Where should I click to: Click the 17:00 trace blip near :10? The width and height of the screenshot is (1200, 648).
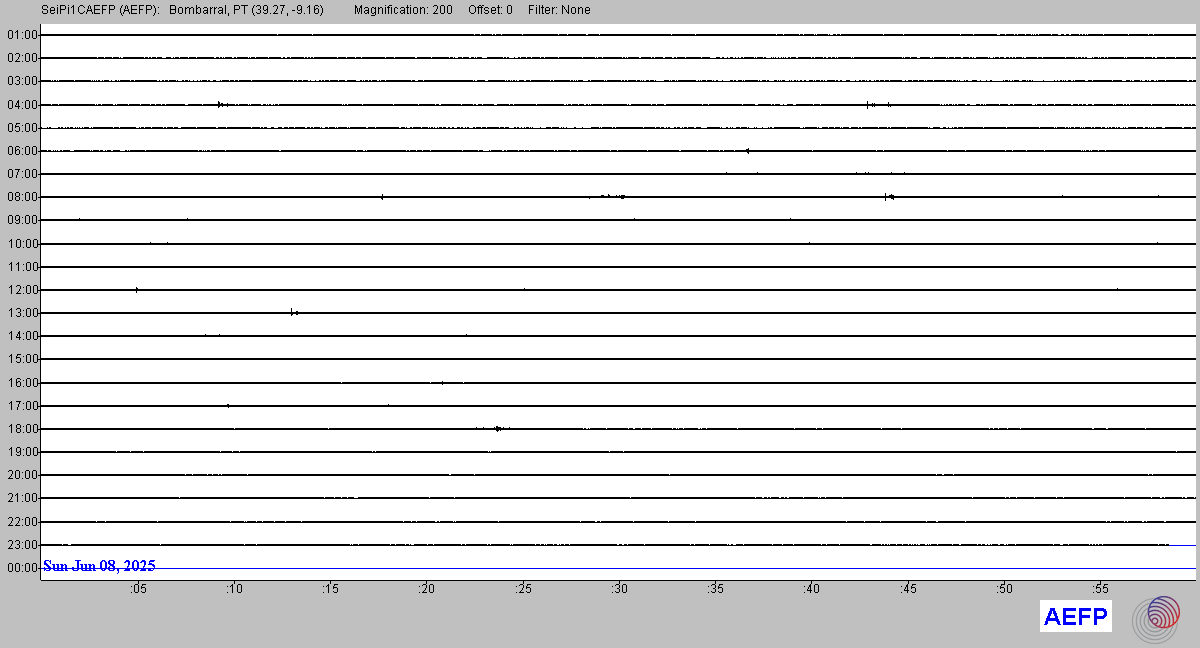pos(228,405)
